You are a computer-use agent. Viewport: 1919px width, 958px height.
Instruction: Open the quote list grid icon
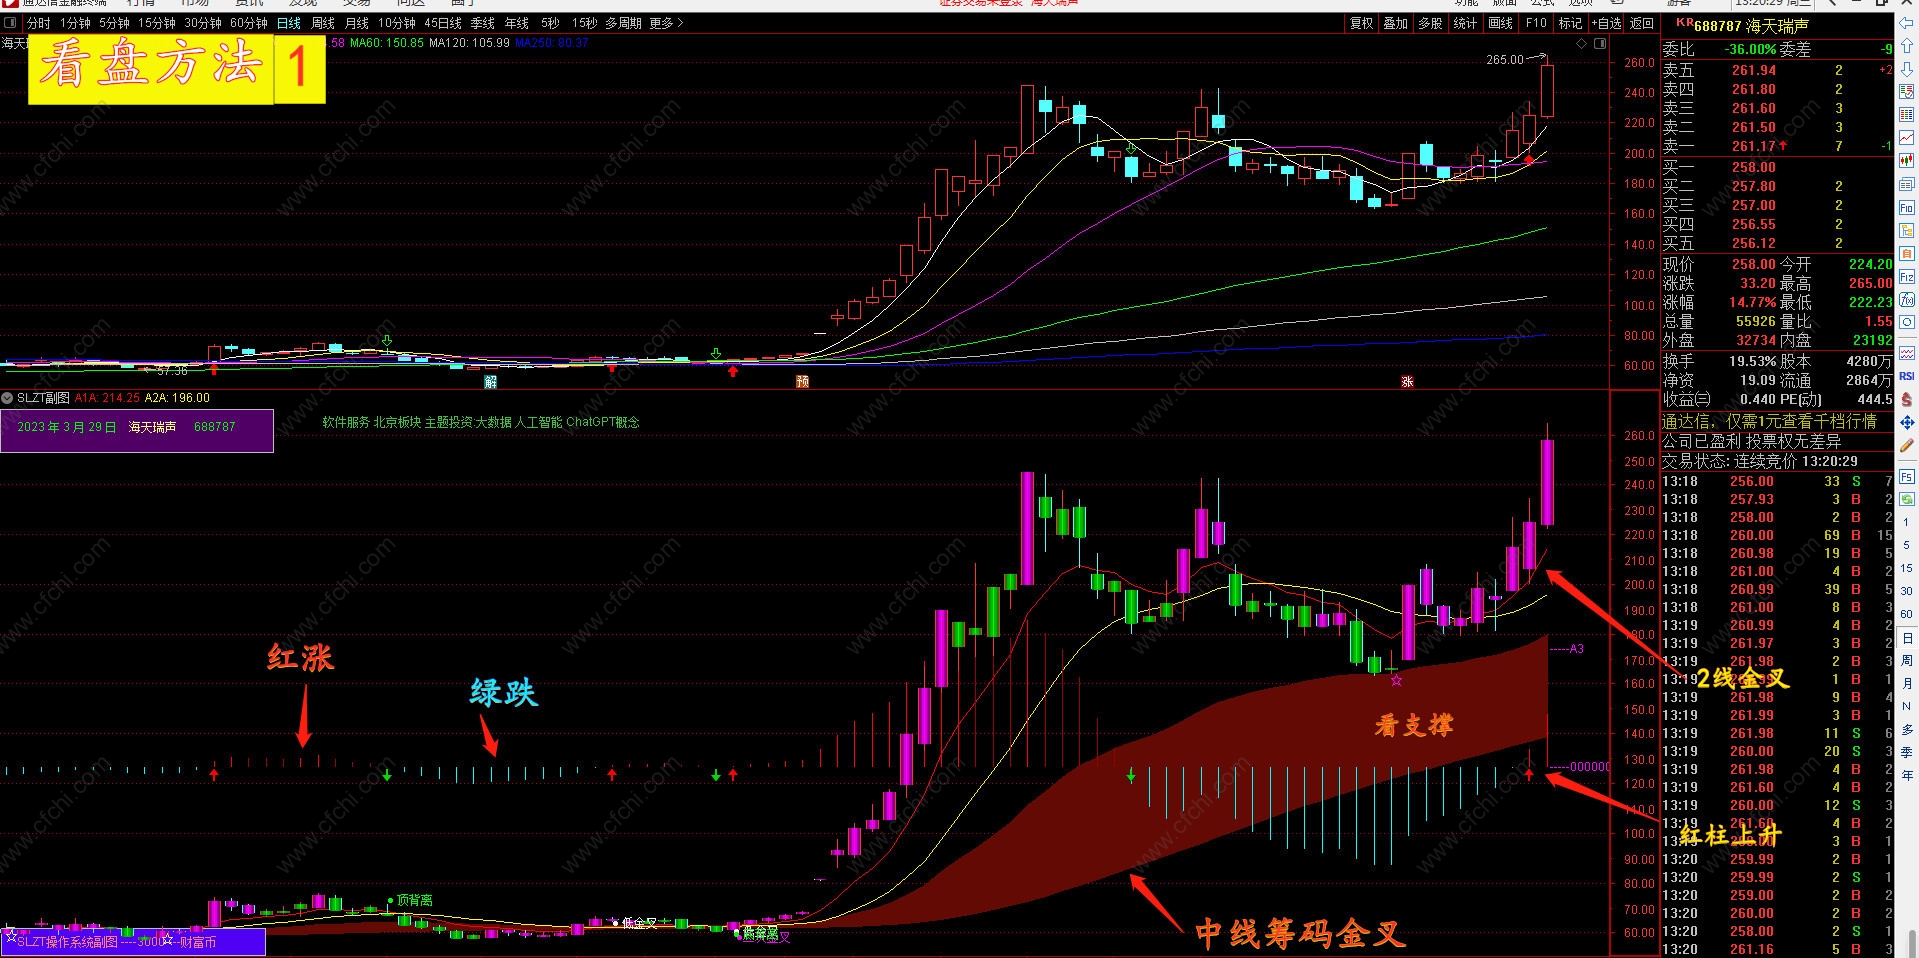coord(1906,114)
